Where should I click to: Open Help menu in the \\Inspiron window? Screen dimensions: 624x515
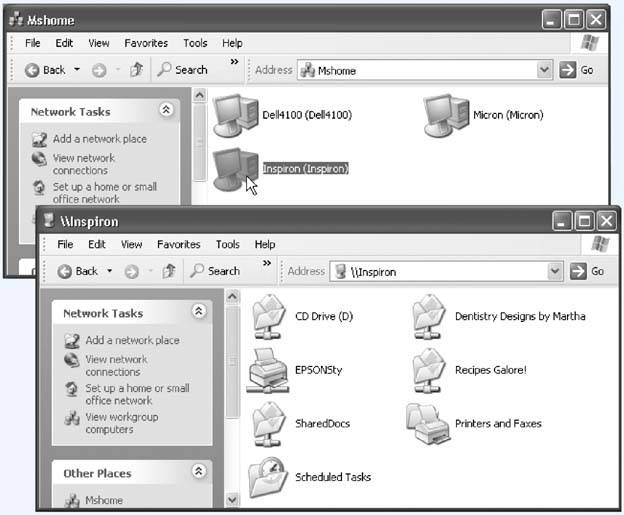point(265,244)
